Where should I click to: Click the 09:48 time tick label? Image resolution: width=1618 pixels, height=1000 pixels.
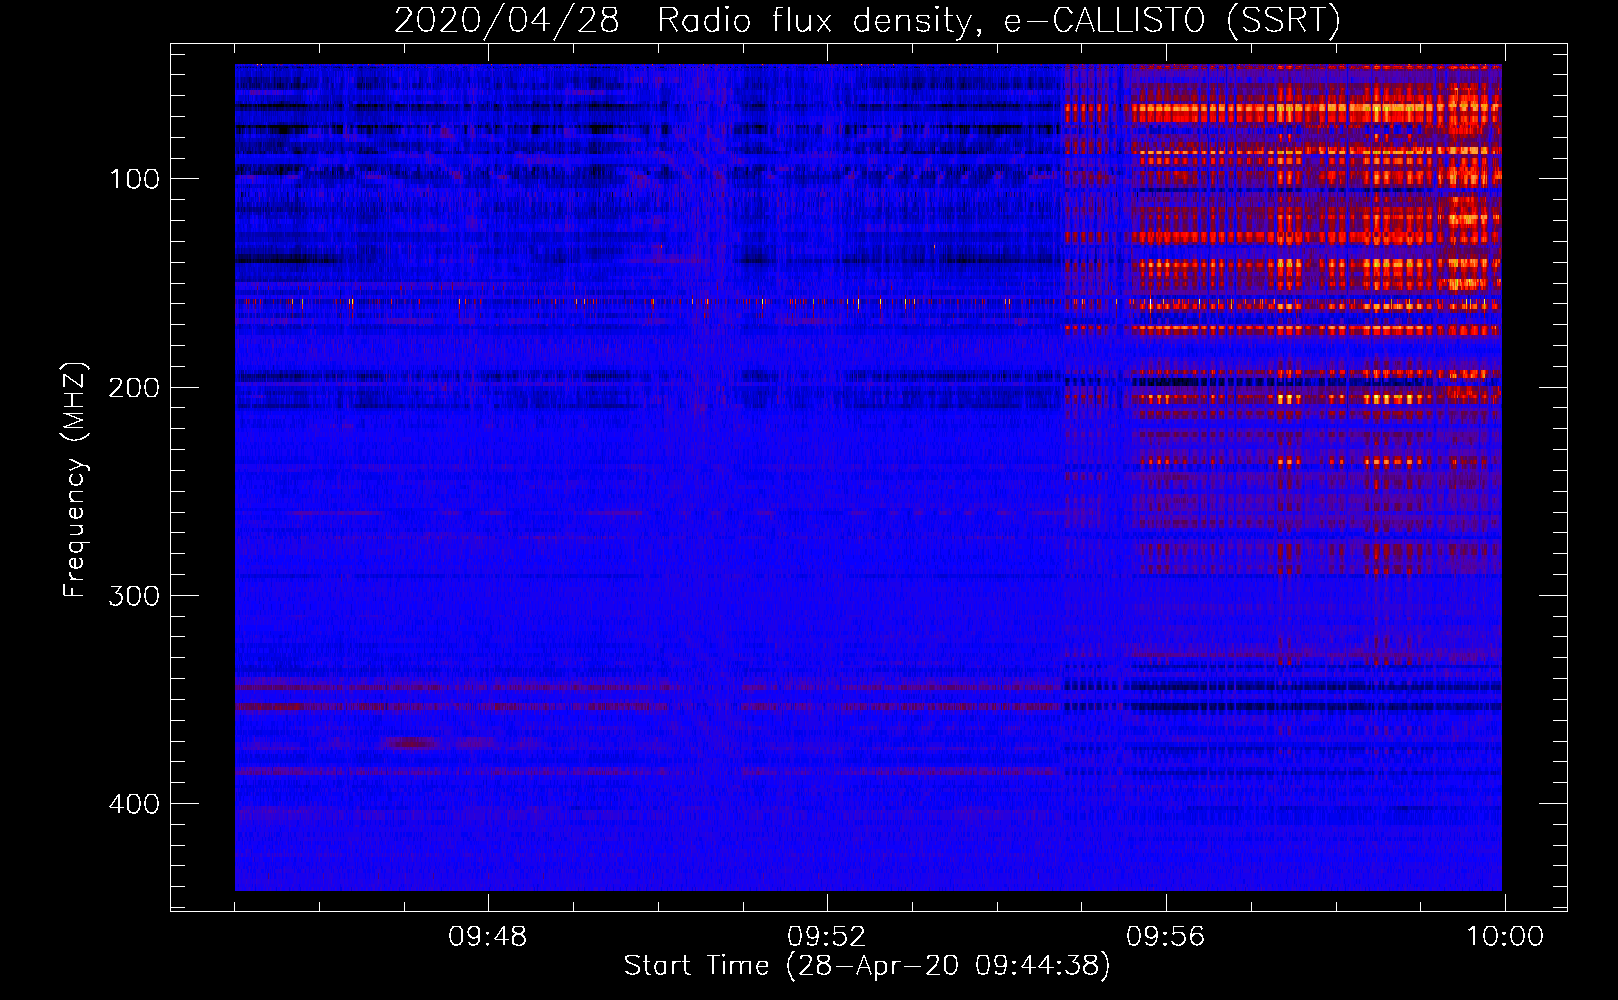tap(488, 937)
